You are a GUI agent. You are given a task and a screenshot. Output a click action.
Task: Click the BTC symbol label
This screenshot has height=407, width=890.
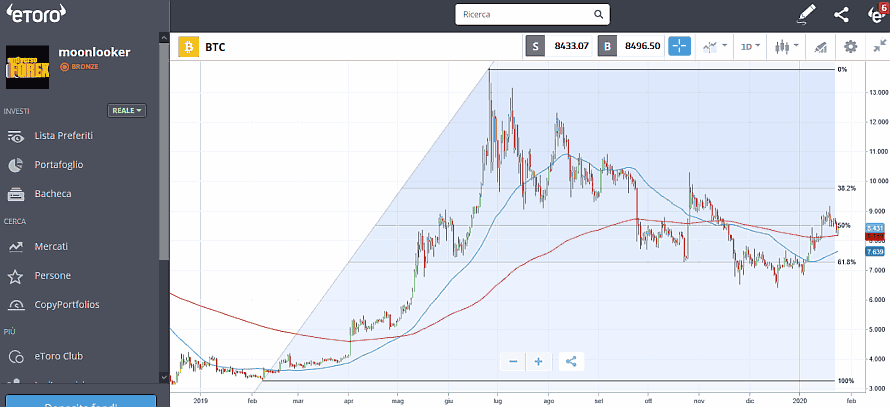click(x=216, y=47)
